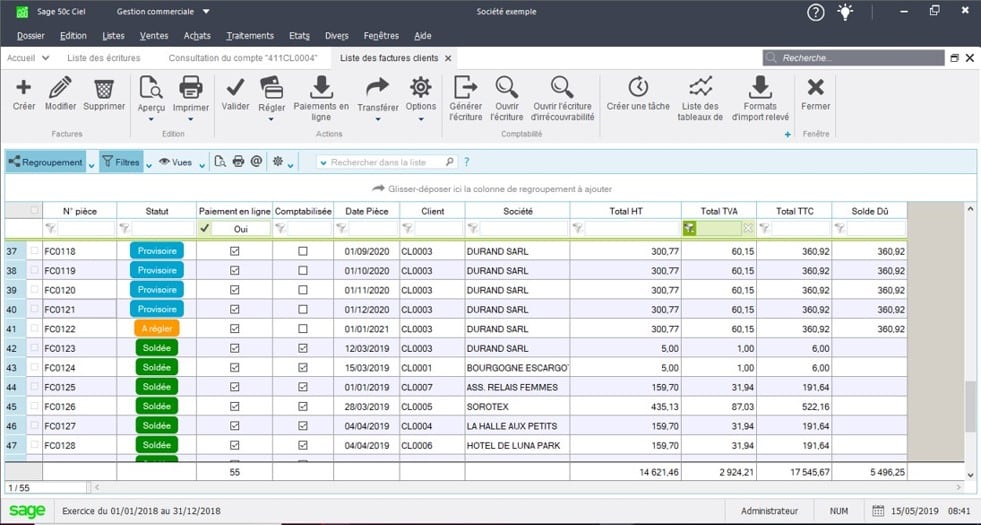Viewport: 981px width, 525px height.
Task: Expand the Imprimer dropdown arrow
Action: click(x=191, y=120)
